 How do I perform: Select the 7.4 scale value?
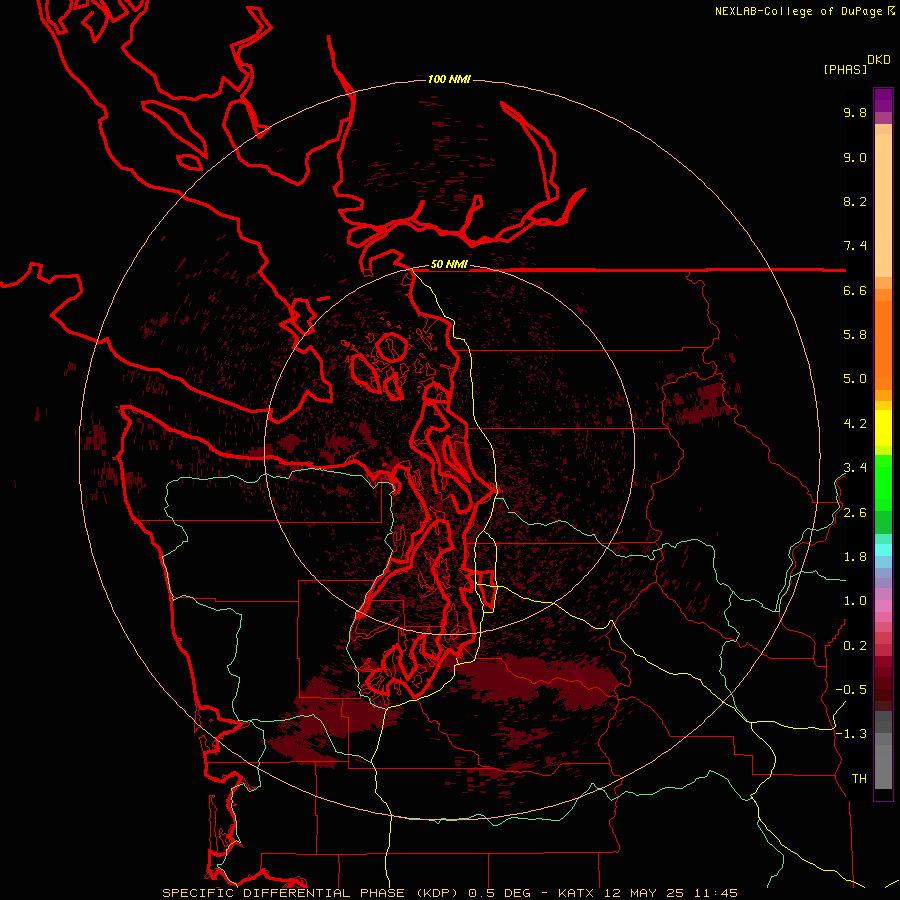(855, 246)
